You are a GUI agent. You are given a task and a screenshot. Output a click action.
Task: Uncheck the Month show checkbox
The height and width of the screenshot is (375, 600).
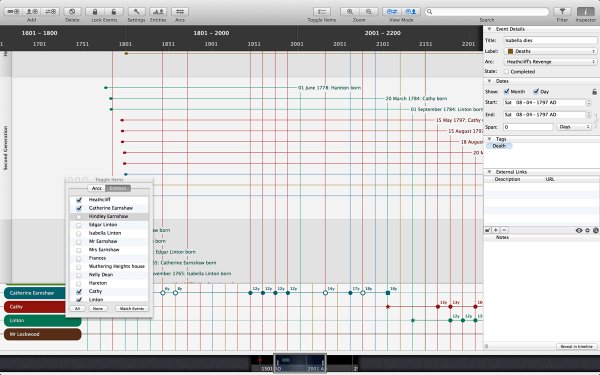[x=506, y=91]
